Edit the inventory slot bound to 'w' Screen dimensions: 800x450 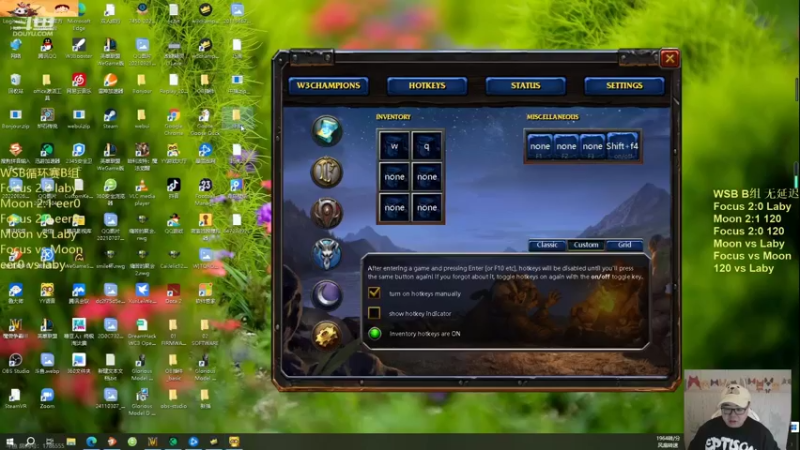(394, 146)
